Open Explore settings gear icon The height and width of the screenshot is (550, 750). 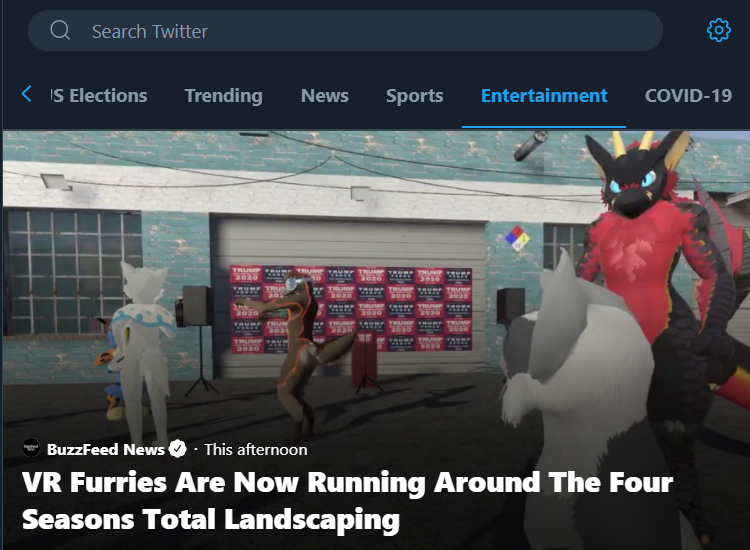pos(718,31)
